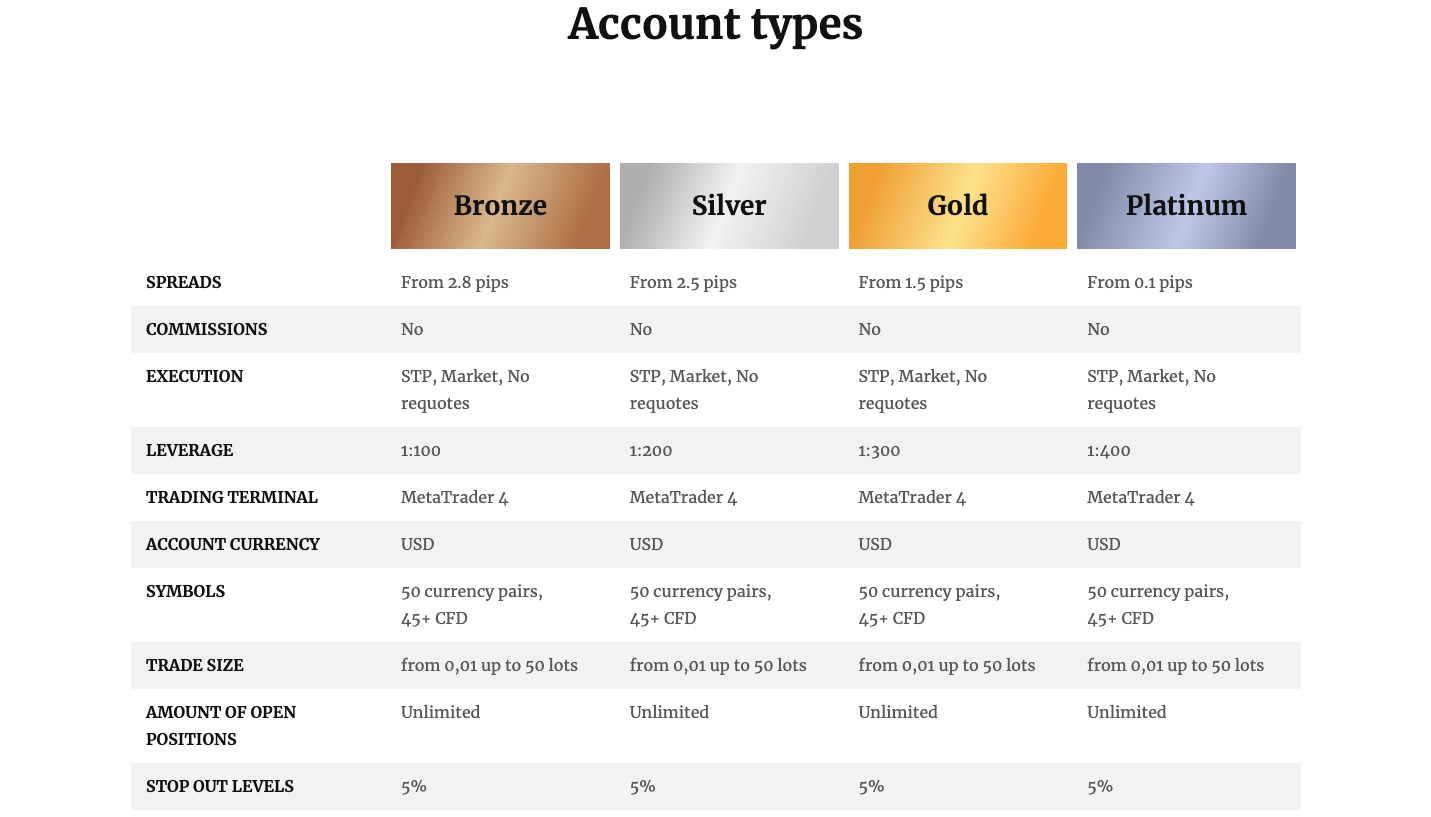Click the SPREADS row label
Image resolution: width=1431 pixels, height=817 pixels.
click(184, 282)
